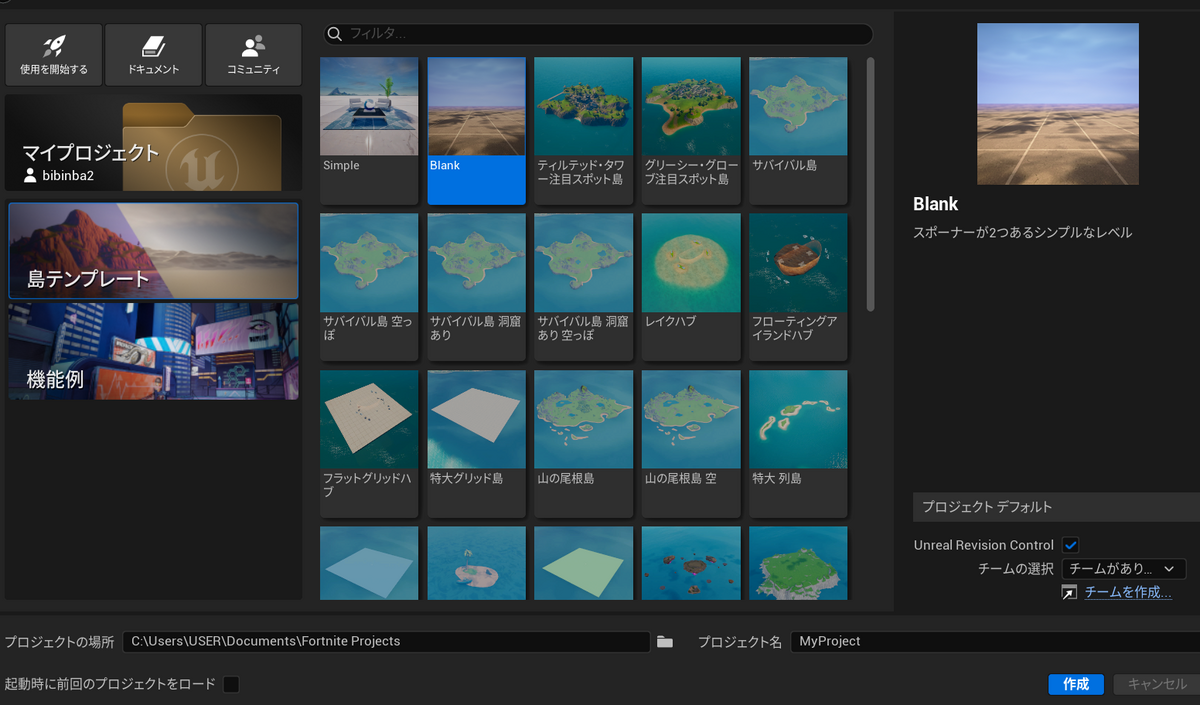Image resolution: width=1200 pixels, height=705 pixels.
Task: Toggle 起動時に前回のプロジェクトをロード checkbox
Action: coord(231,684)
